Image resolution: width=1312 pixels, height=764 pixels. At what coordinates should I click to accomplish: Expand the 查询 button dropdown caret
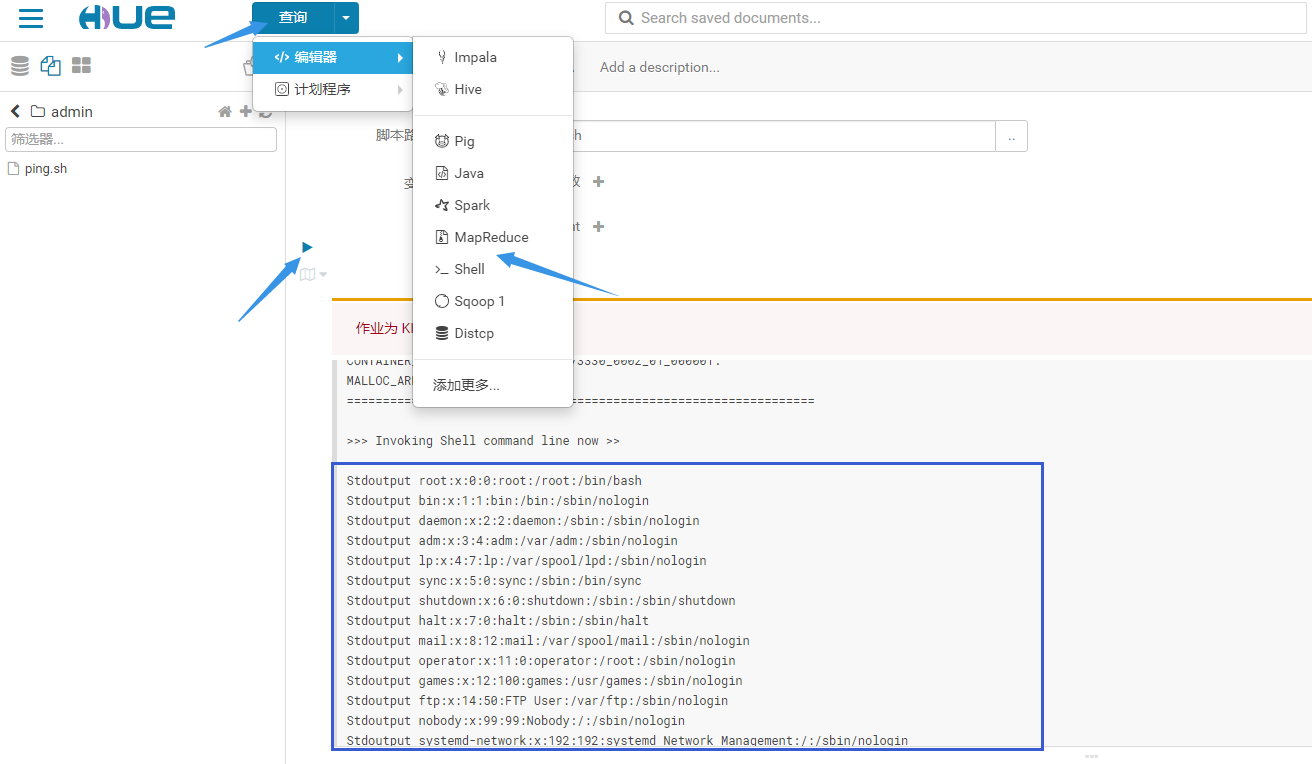tap(345, 18)
